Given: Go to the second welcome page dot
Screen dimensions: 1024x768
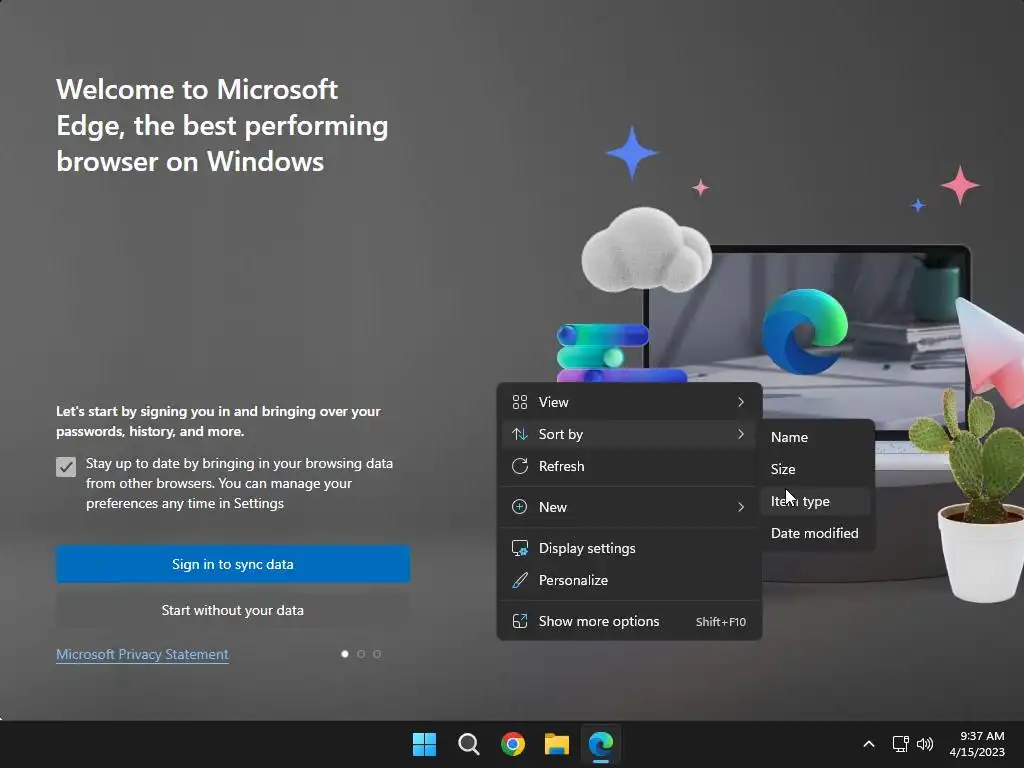Looking at the screenshot, I should click(361, 654).
